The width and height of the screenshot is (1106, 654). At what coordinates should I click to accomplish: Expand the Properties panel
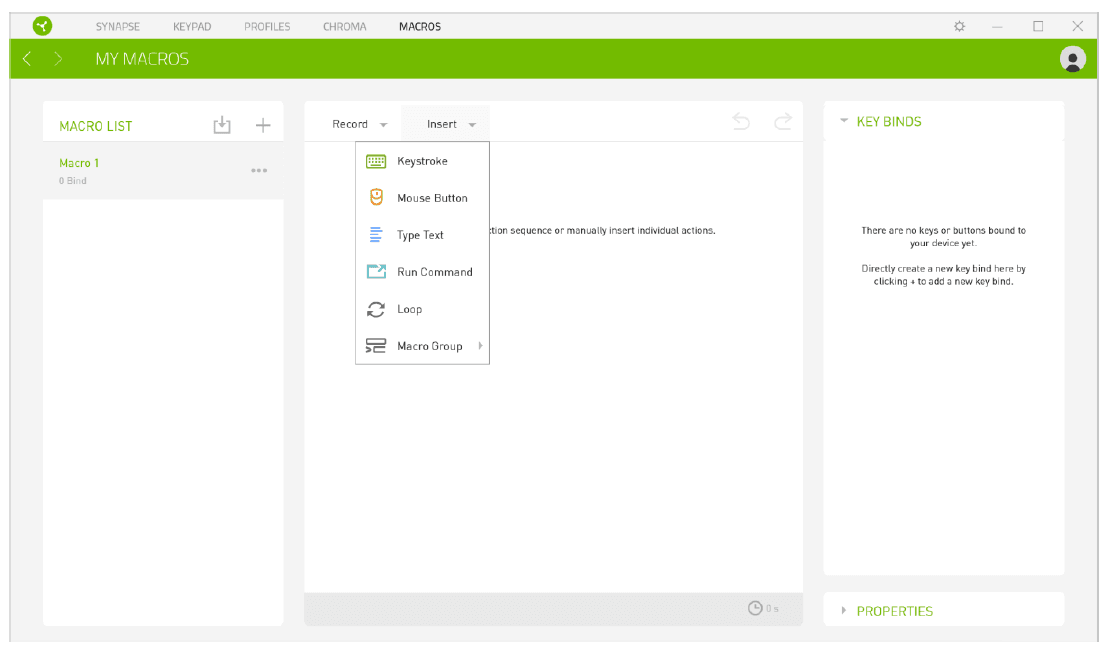coord(894,611)
